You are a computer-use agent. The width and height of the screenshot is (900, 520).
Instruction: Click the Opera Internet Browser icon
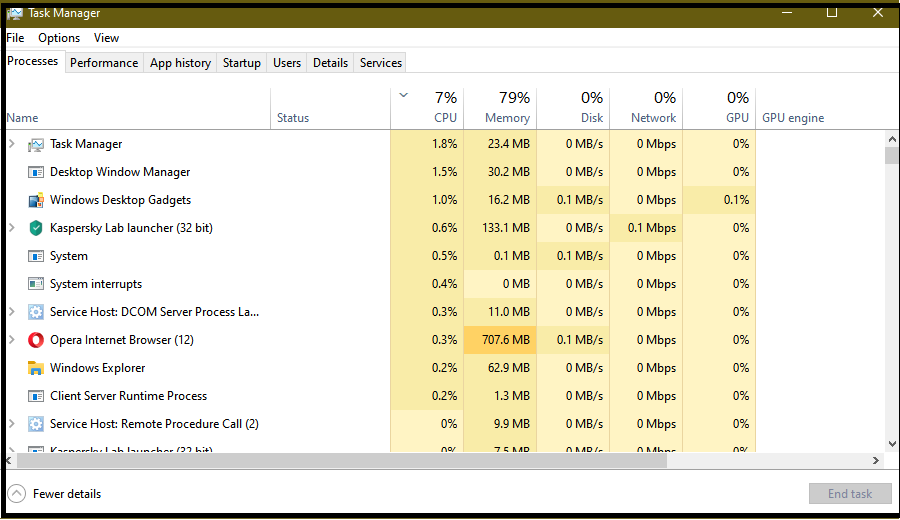coord(36,340)
